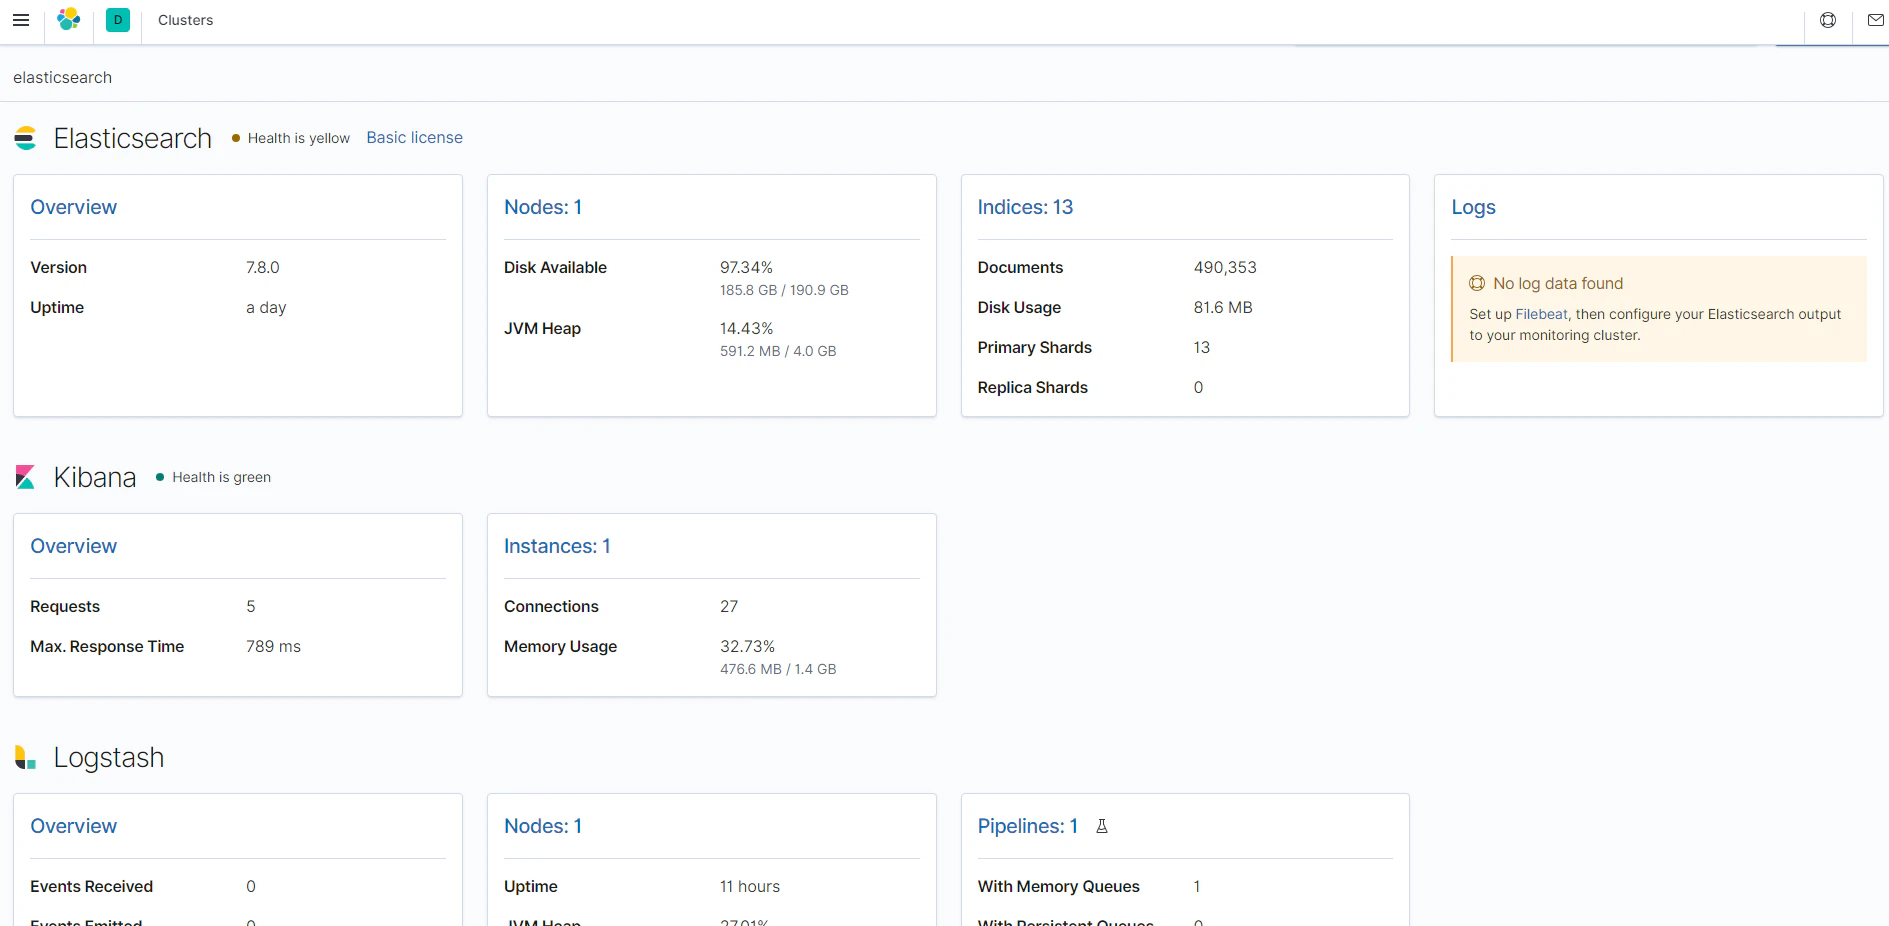Click the 81.6 MB disk usage value
Screen dimensions: 1889x926
click(x=1223, y=307)
